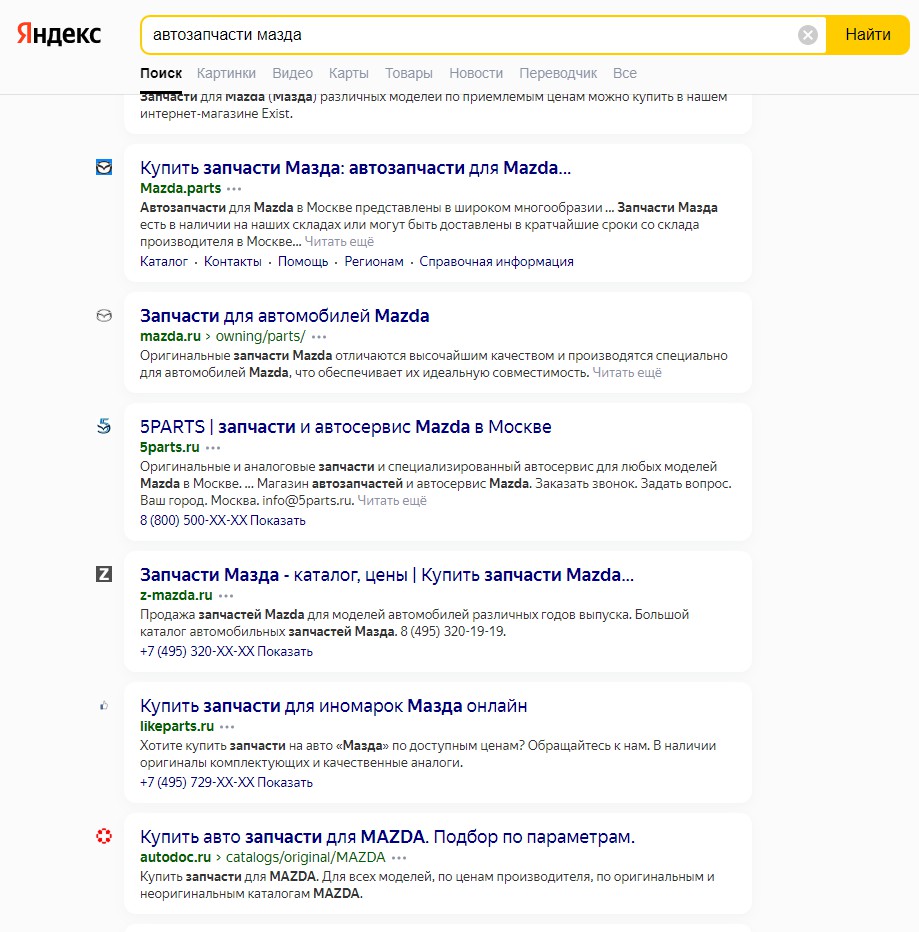This screenshot has height=932, width=919.
Task: Open the Каталог sitelink
Action: [164, 262]
